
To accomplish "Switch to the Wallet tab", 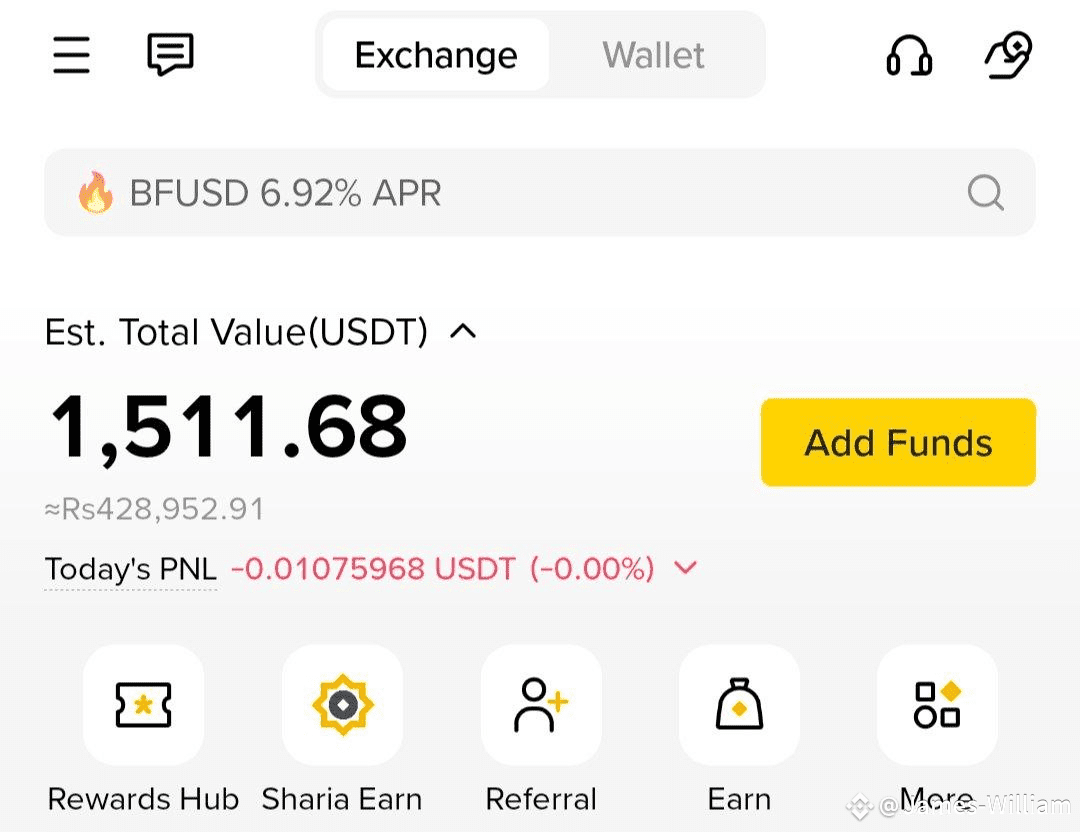I will [x=653, y=54].
